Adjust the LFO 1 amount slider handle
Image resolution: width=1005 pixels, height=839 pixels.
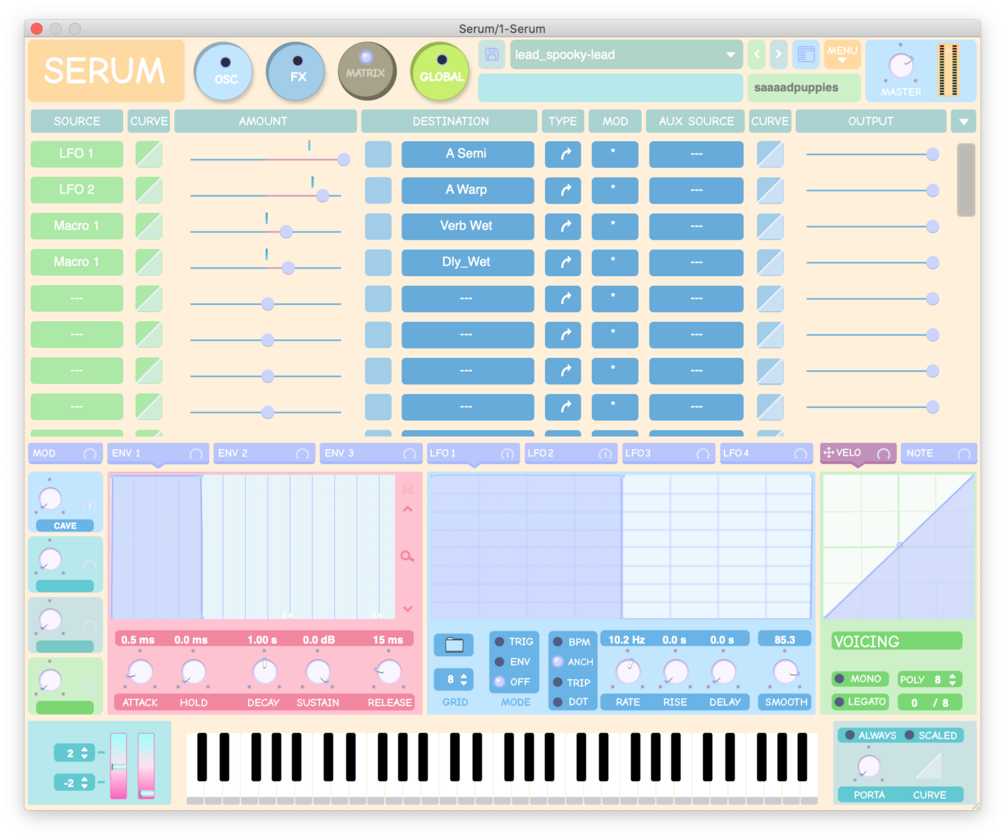pyautogui.click(x=344, y=160)
